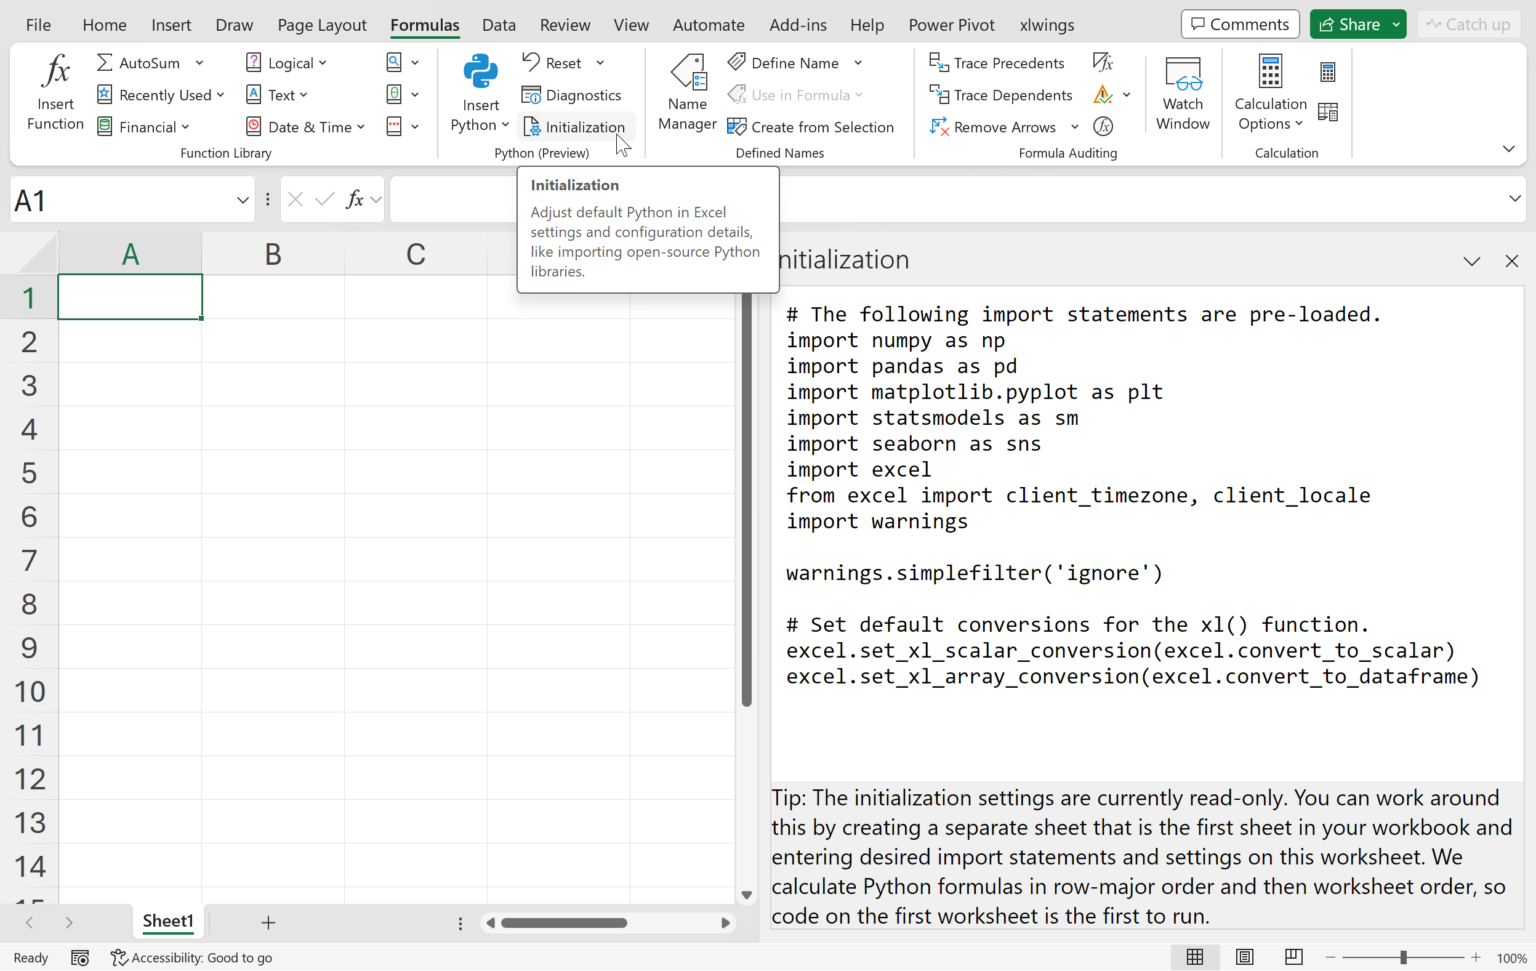The height and width of the screenshot is (971, 1536).
Task: Click Create from Selection
Action: click(x=811, y=127)
